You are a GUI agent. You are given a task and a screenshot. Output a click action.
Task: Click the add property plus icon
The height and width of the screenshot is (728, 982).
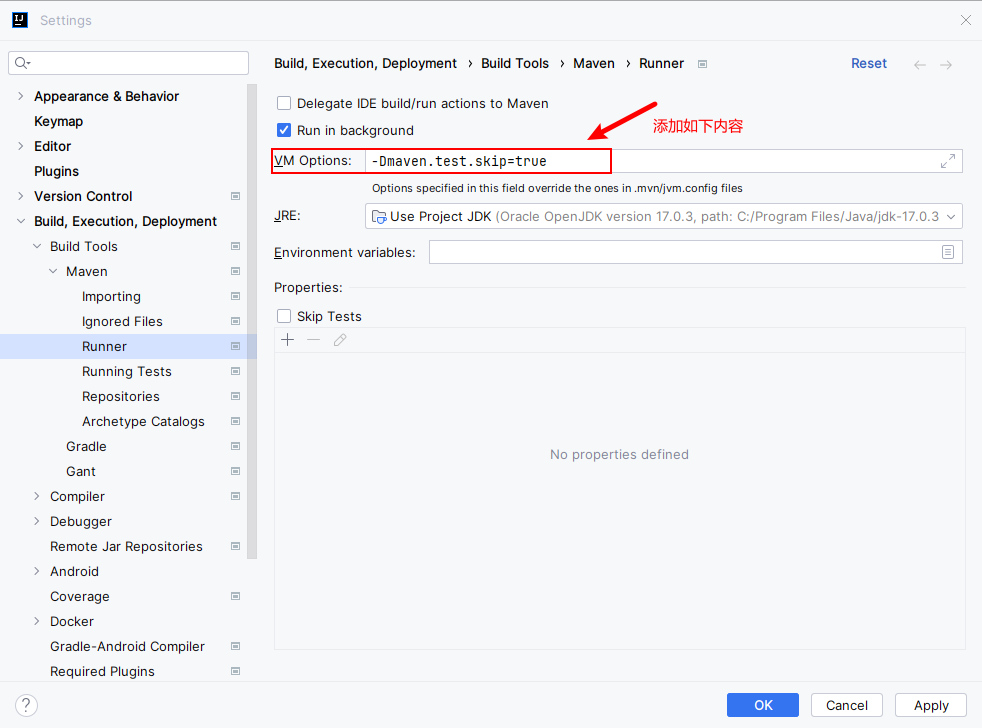pos(287,340)
